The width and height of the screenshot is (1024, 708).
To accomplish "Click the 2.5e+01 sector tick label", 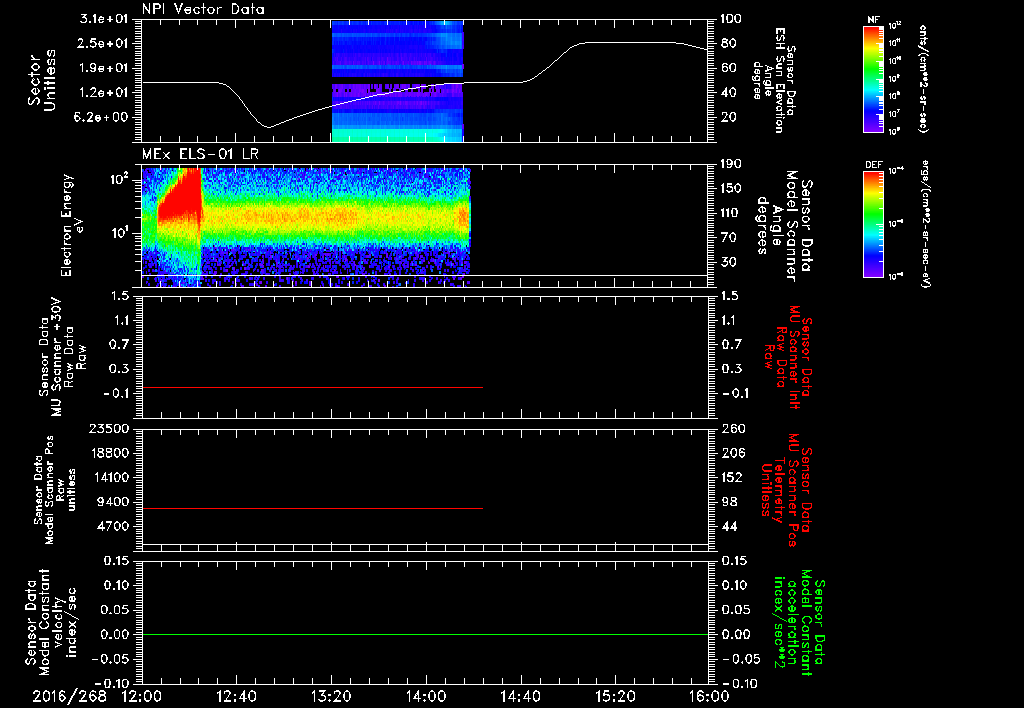I will pos(105,43).
